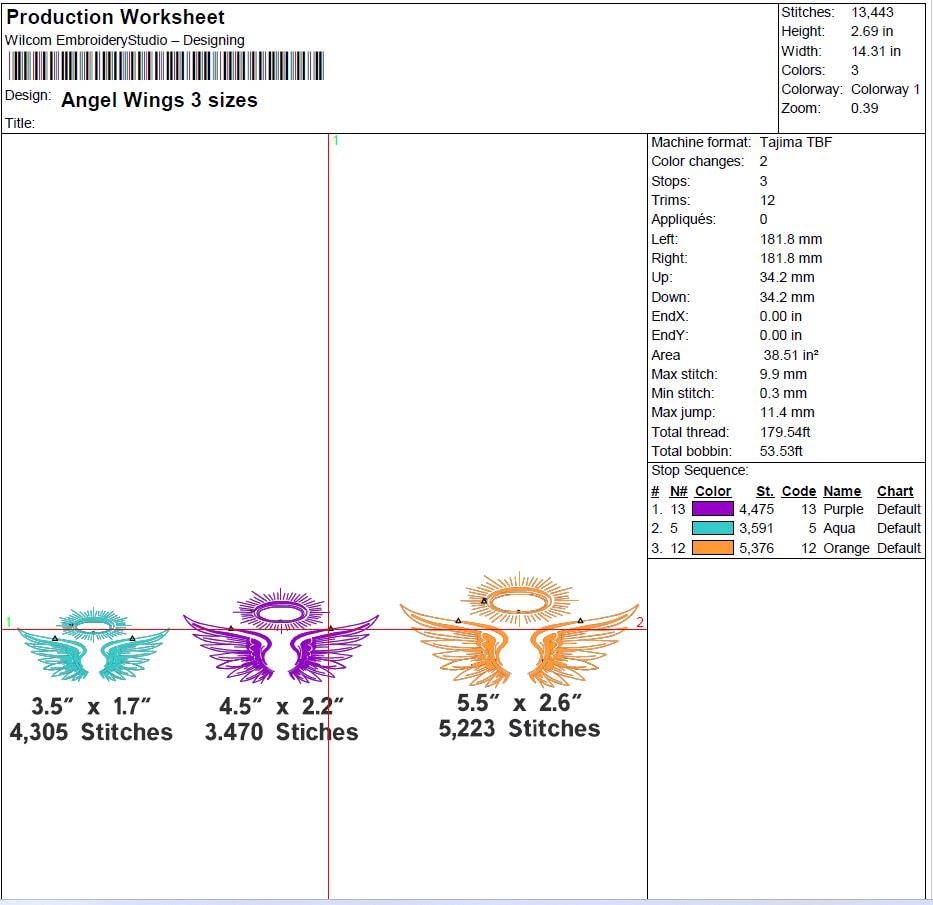933x905 pixels.
Task: Click the Total thread value 179.54ft
Action: pyautogui.click(x=785, y=432)
